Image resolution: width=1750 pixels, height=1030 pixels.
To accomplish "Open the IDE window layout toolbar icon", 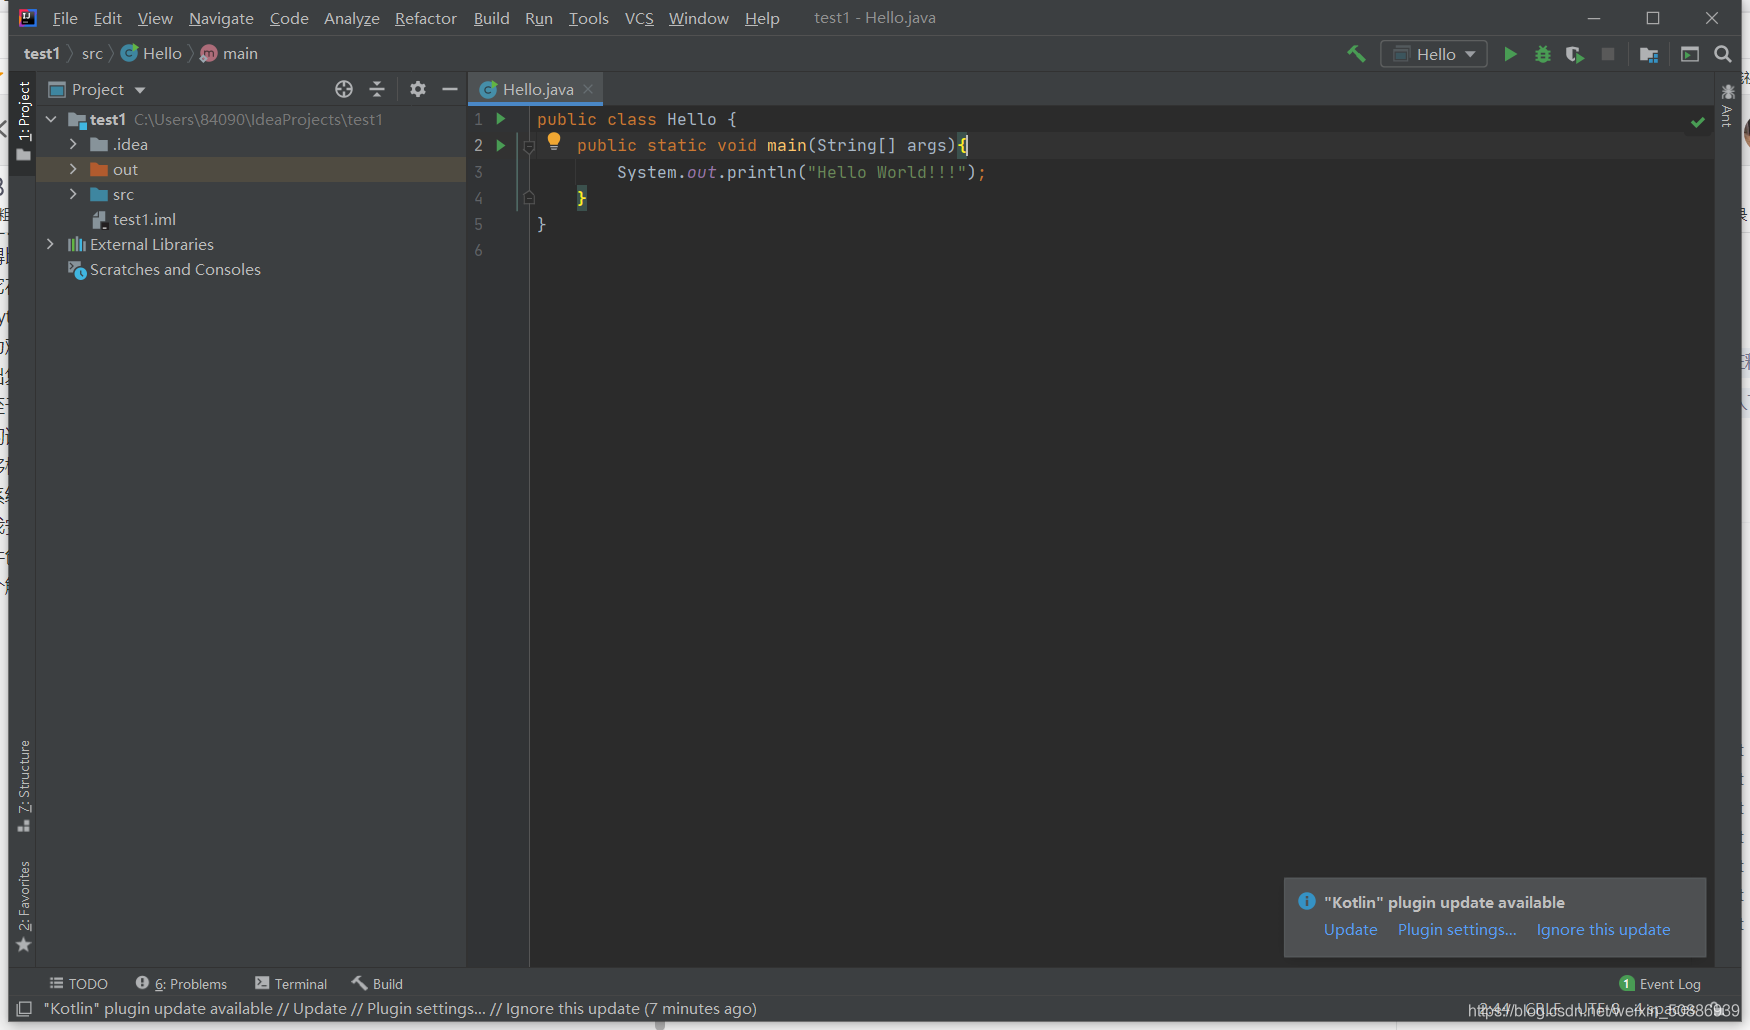I will [1690, 54].
